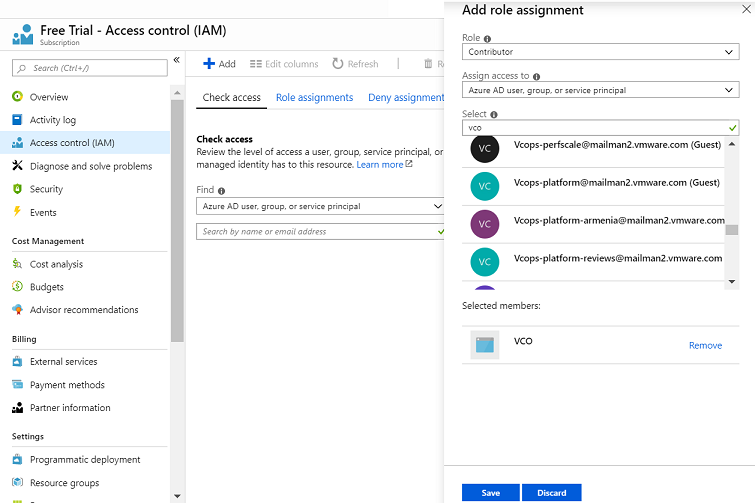Click the Search by name or email field
Viewport: 755px width, 503px height.
point(316,231)
